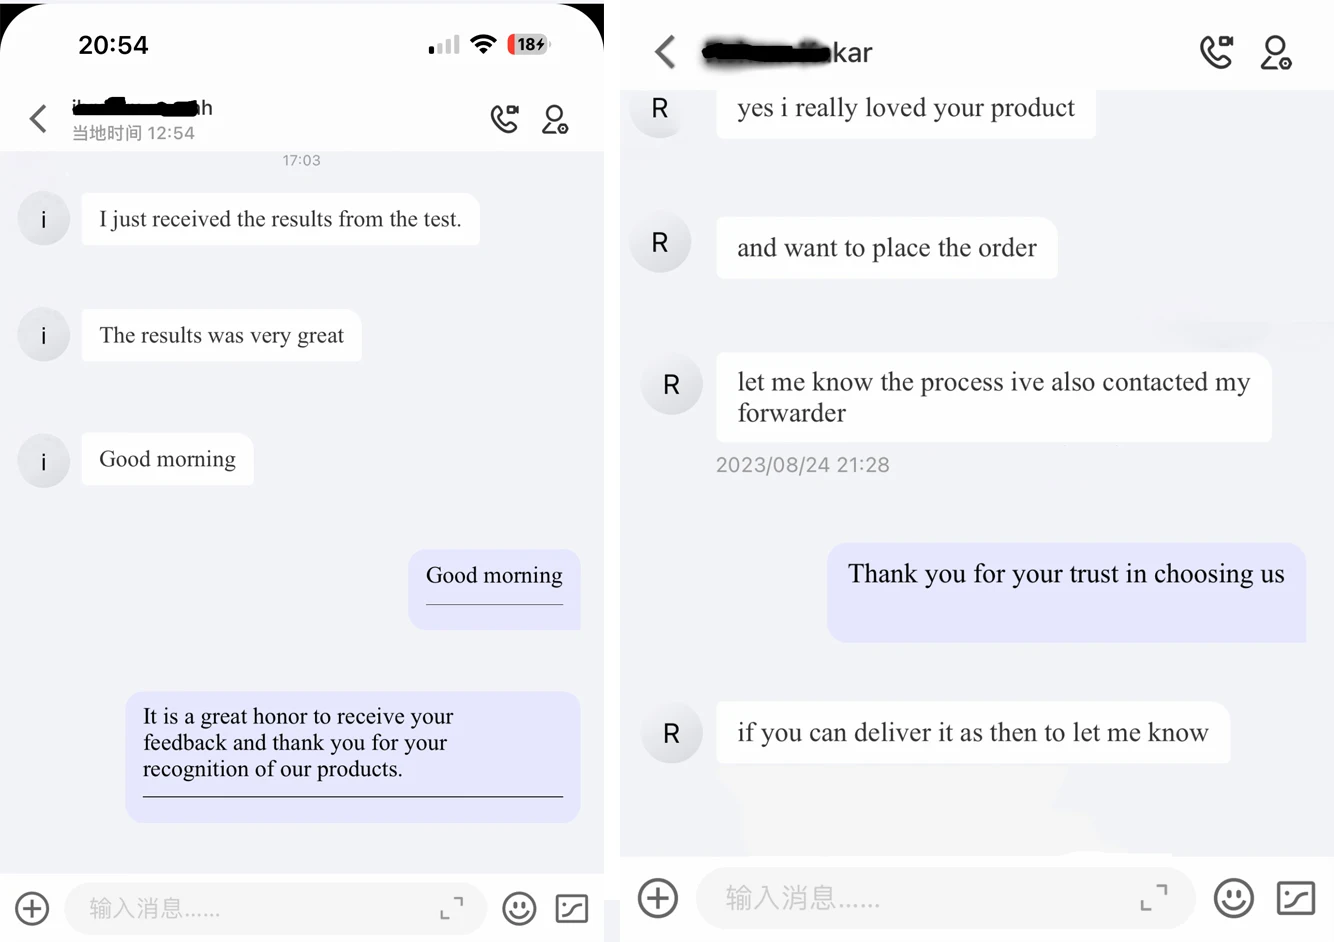Open plus attachment menu in left chat

pyautogui.click(x=32, y=908)
